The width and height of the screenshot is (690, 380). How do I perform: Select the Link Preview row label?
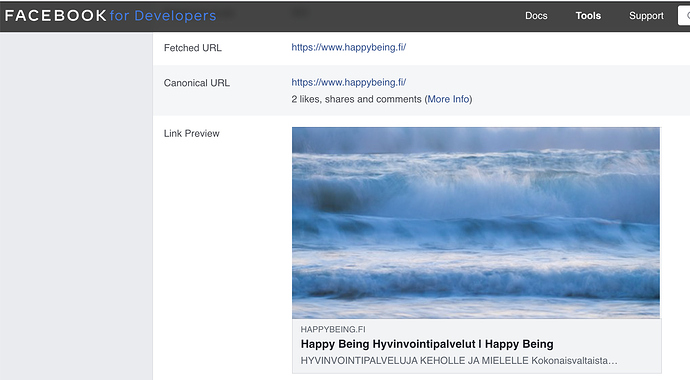coord(191,134)
